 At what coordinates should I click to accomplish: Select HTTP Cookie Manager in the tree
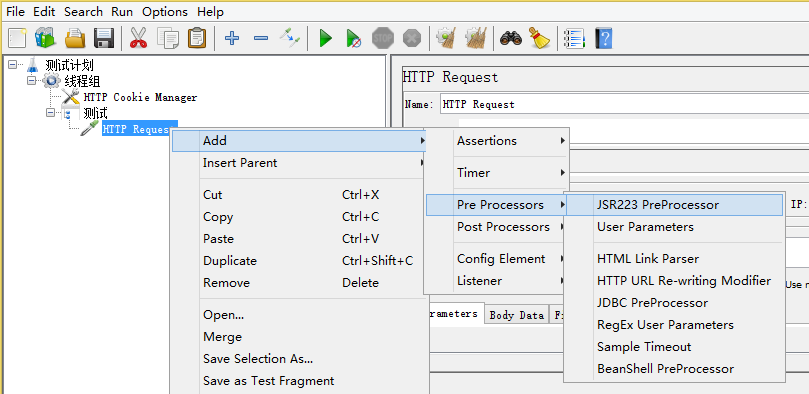pos(140,97)
